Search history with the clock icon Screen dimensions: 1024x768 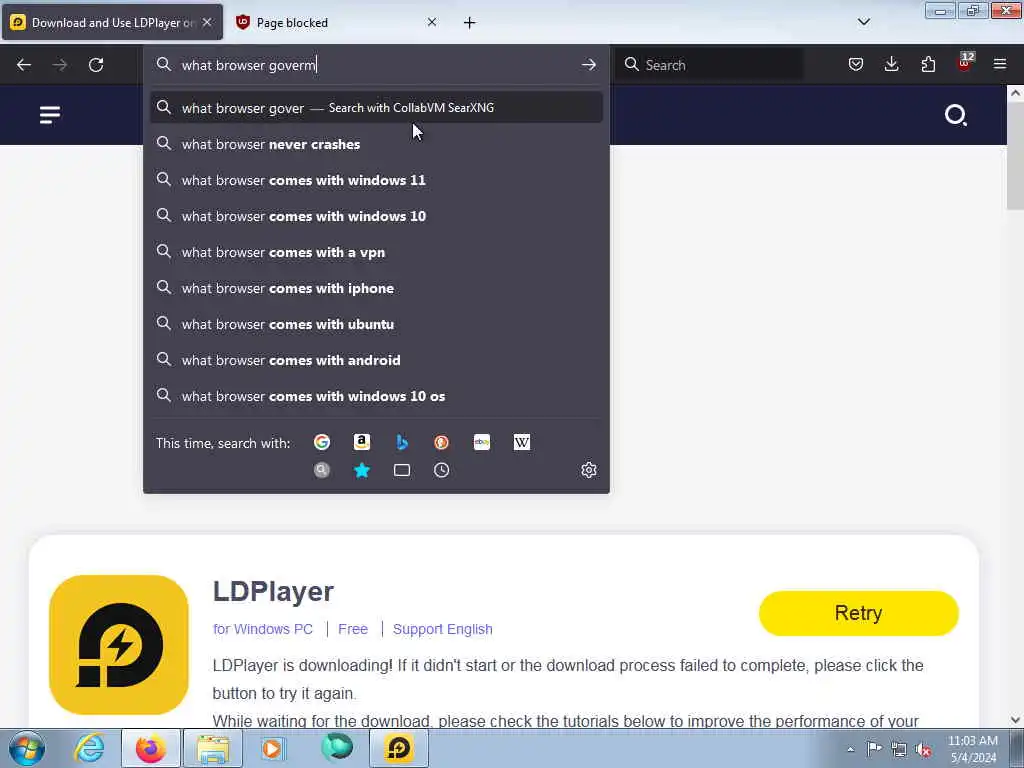(441, 470)
